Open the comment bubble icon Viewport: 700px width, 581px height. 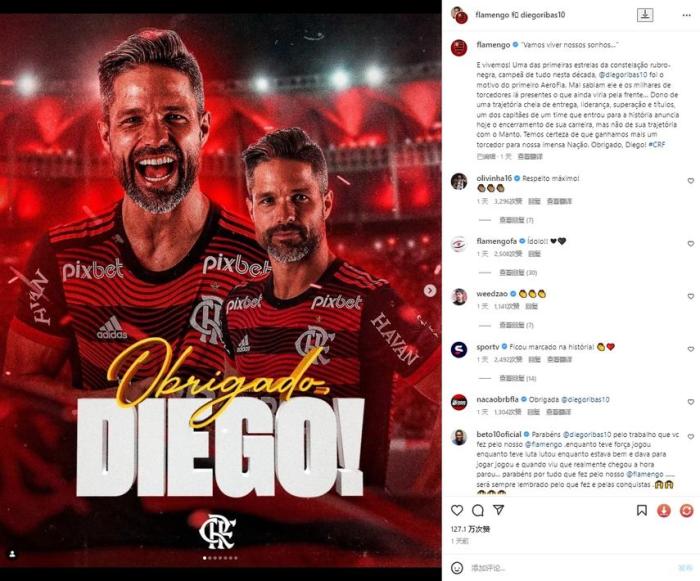478,510
